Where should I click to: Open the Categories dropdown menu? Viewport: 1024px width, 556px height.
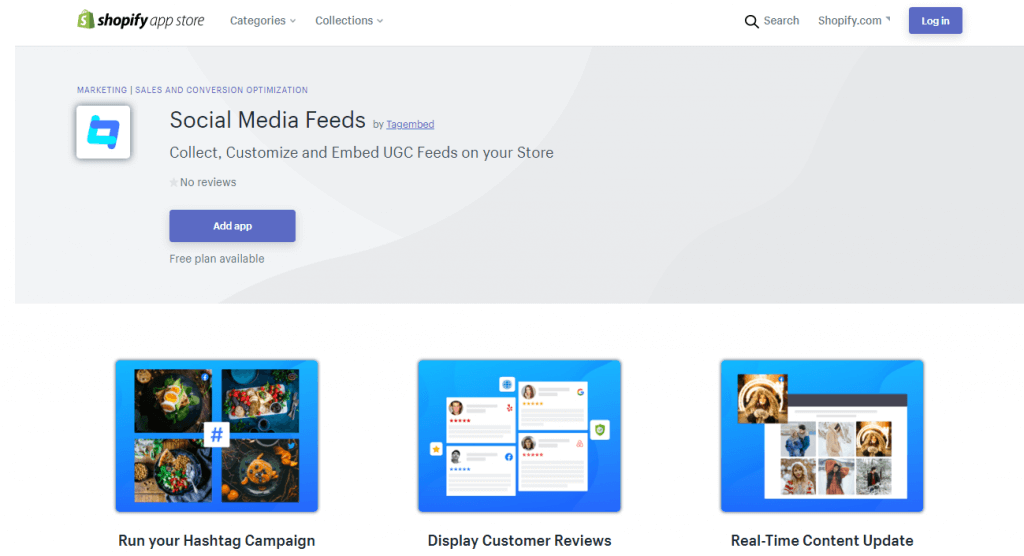(x=263, y=21)
